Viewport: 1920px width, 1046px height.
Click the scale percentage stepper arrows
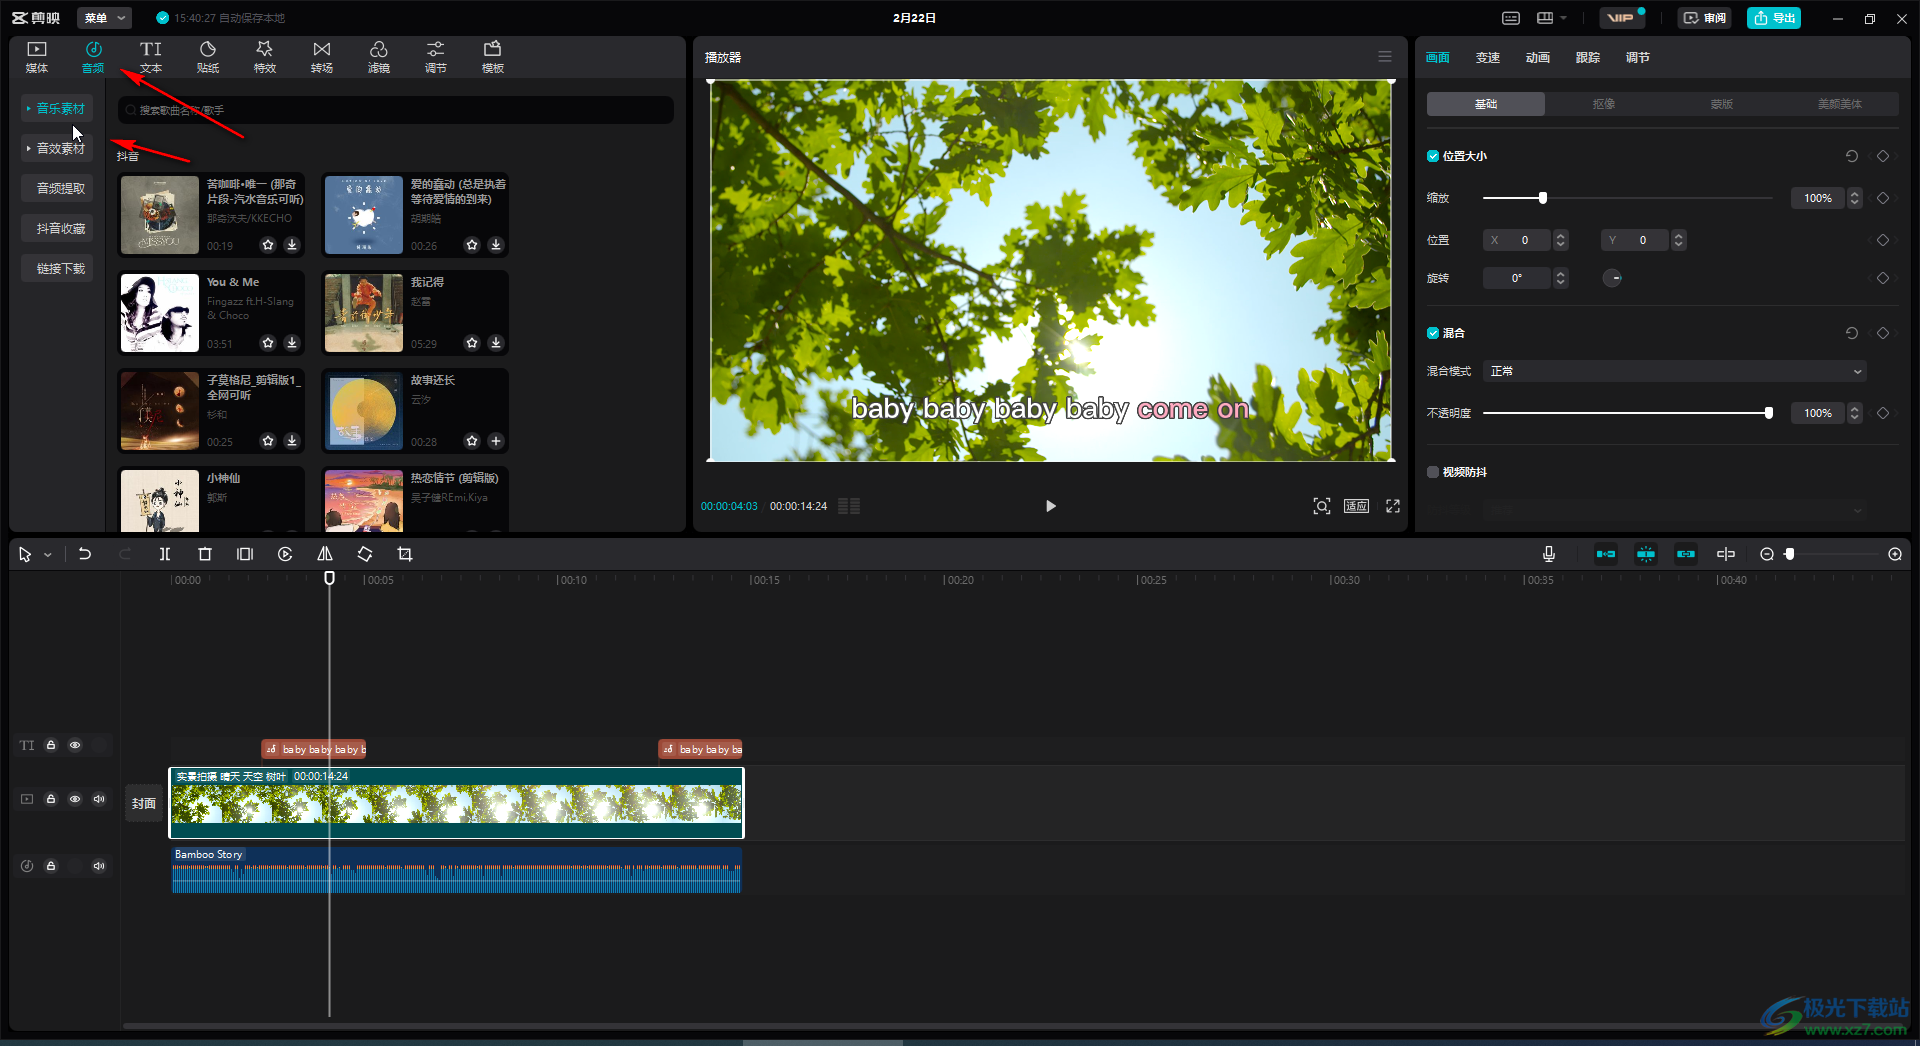click(1855, 198)
